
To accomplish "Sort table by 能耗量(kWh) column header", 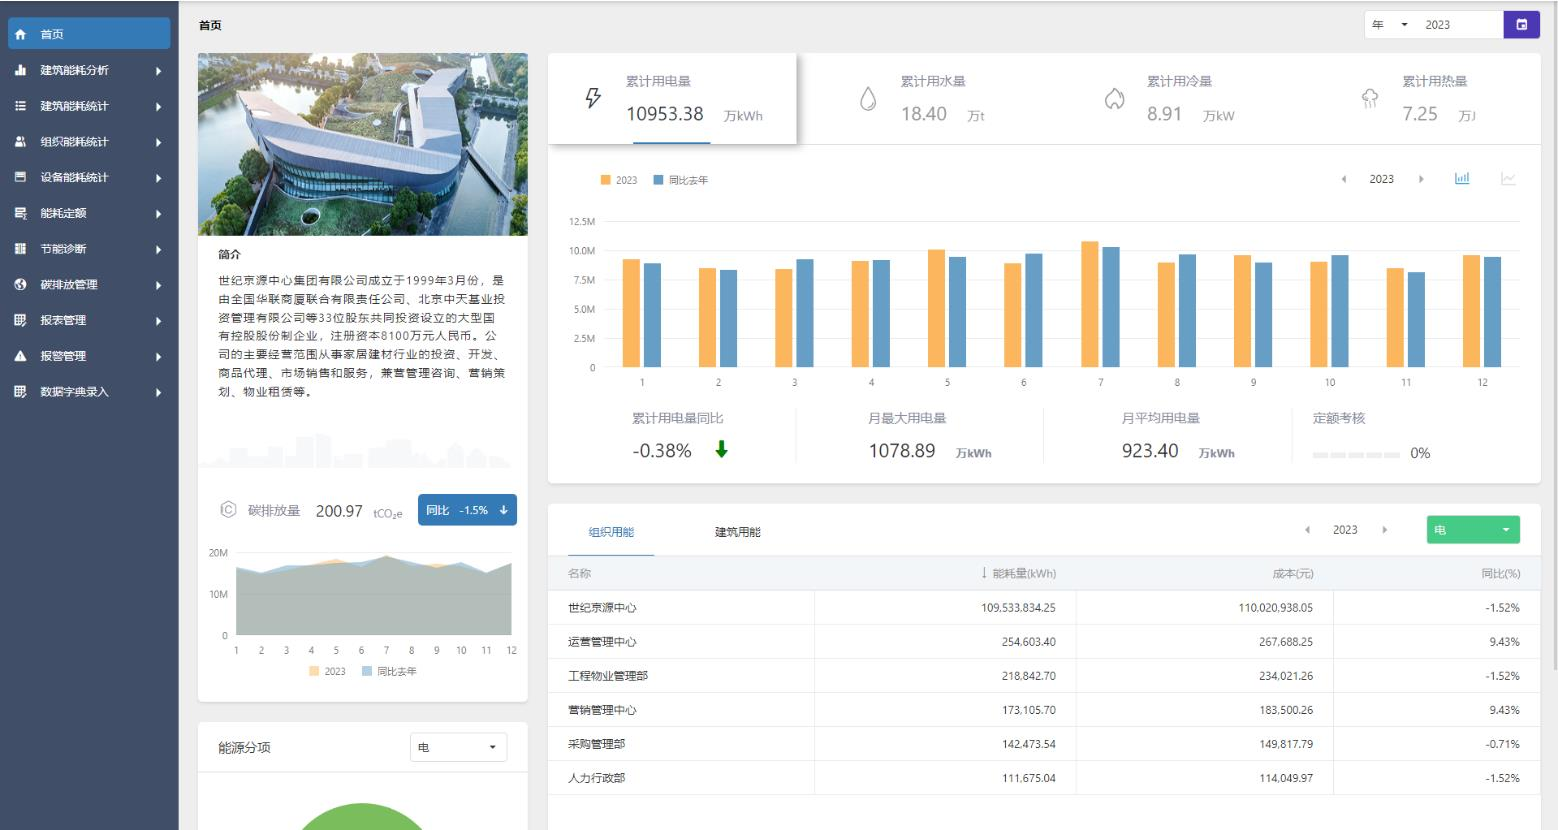I will [x=1018, y=574].
